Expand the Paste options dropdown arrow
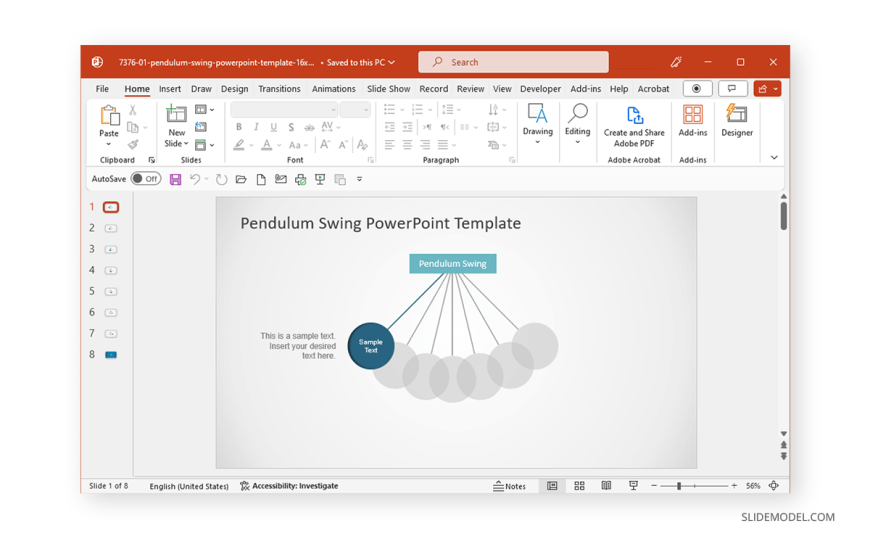The width and height of the screenshot is (870, 539). [x=109, y=144]
